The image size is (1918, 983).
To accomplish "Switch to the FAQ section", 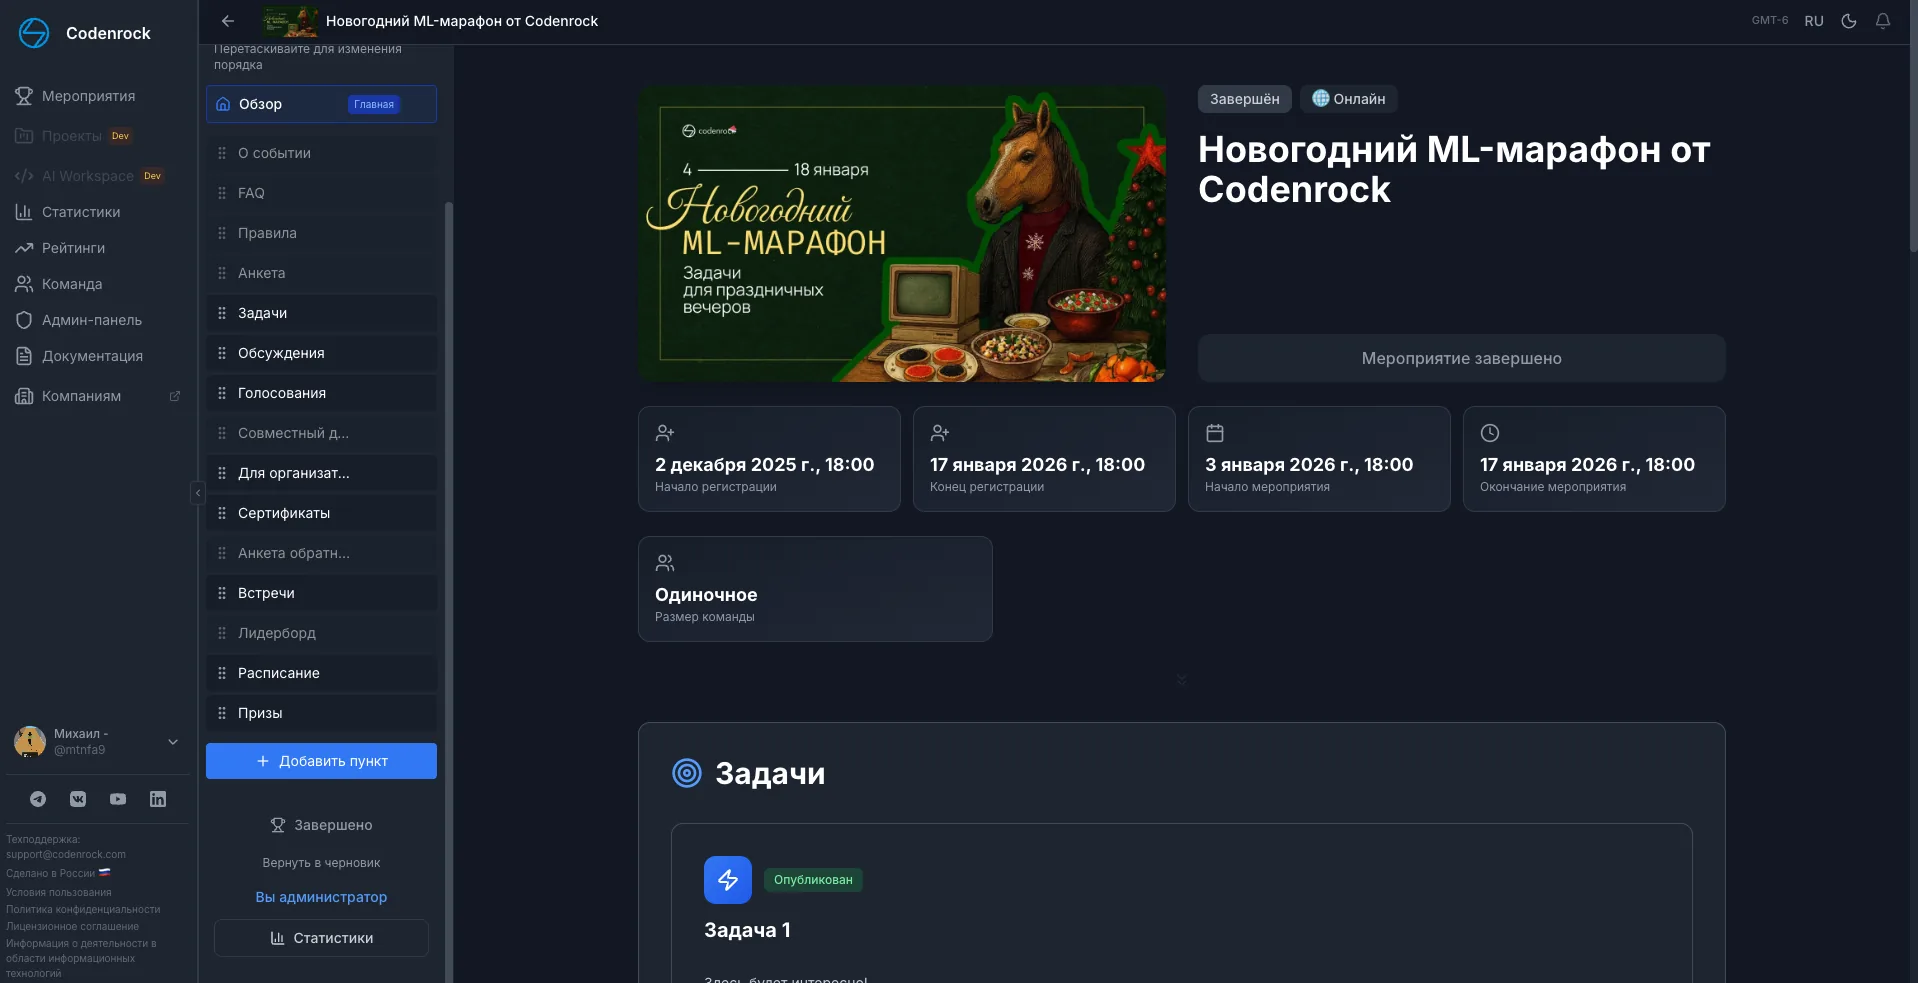I will (x=251, y=192).
